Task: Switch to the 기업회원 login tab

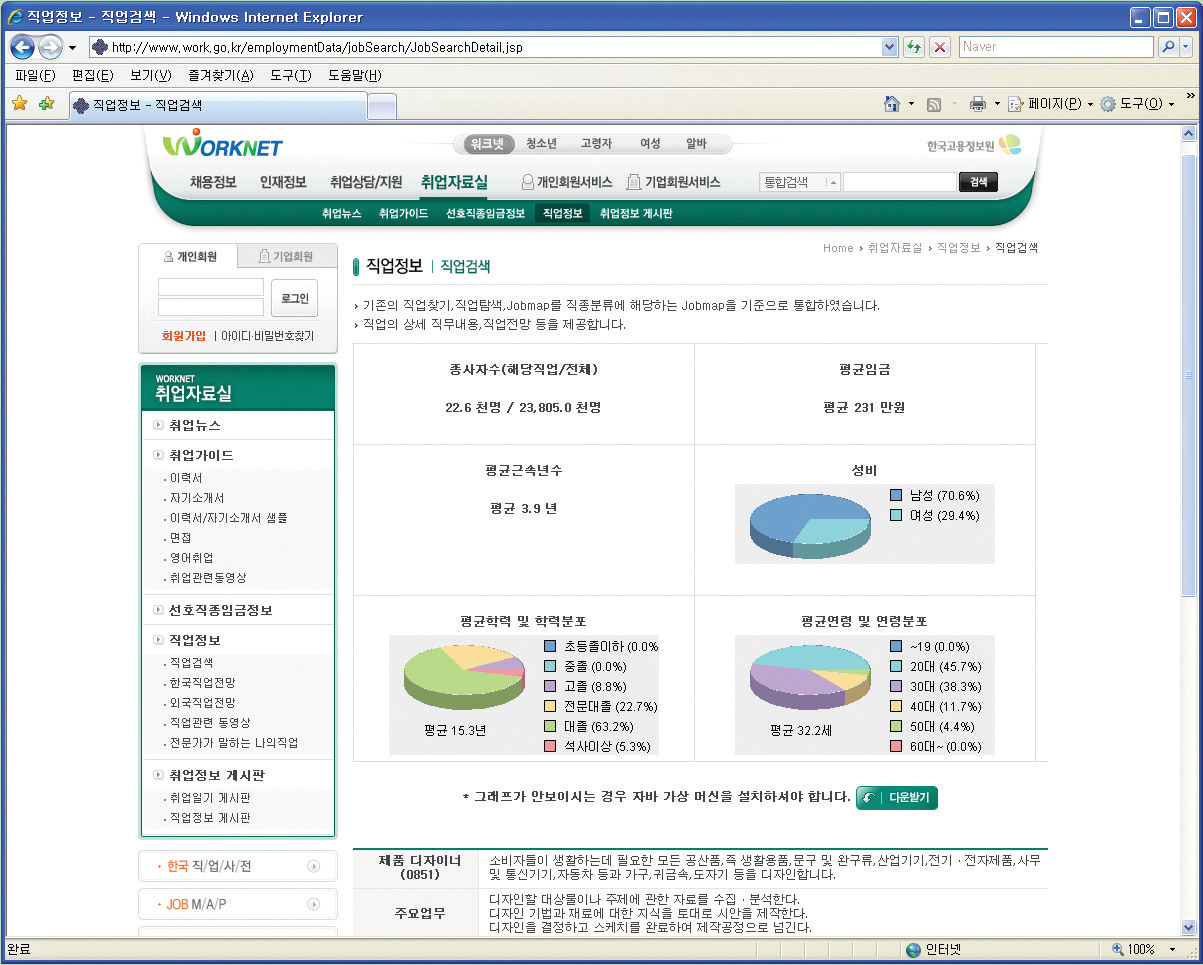Action: coord(286,256)
